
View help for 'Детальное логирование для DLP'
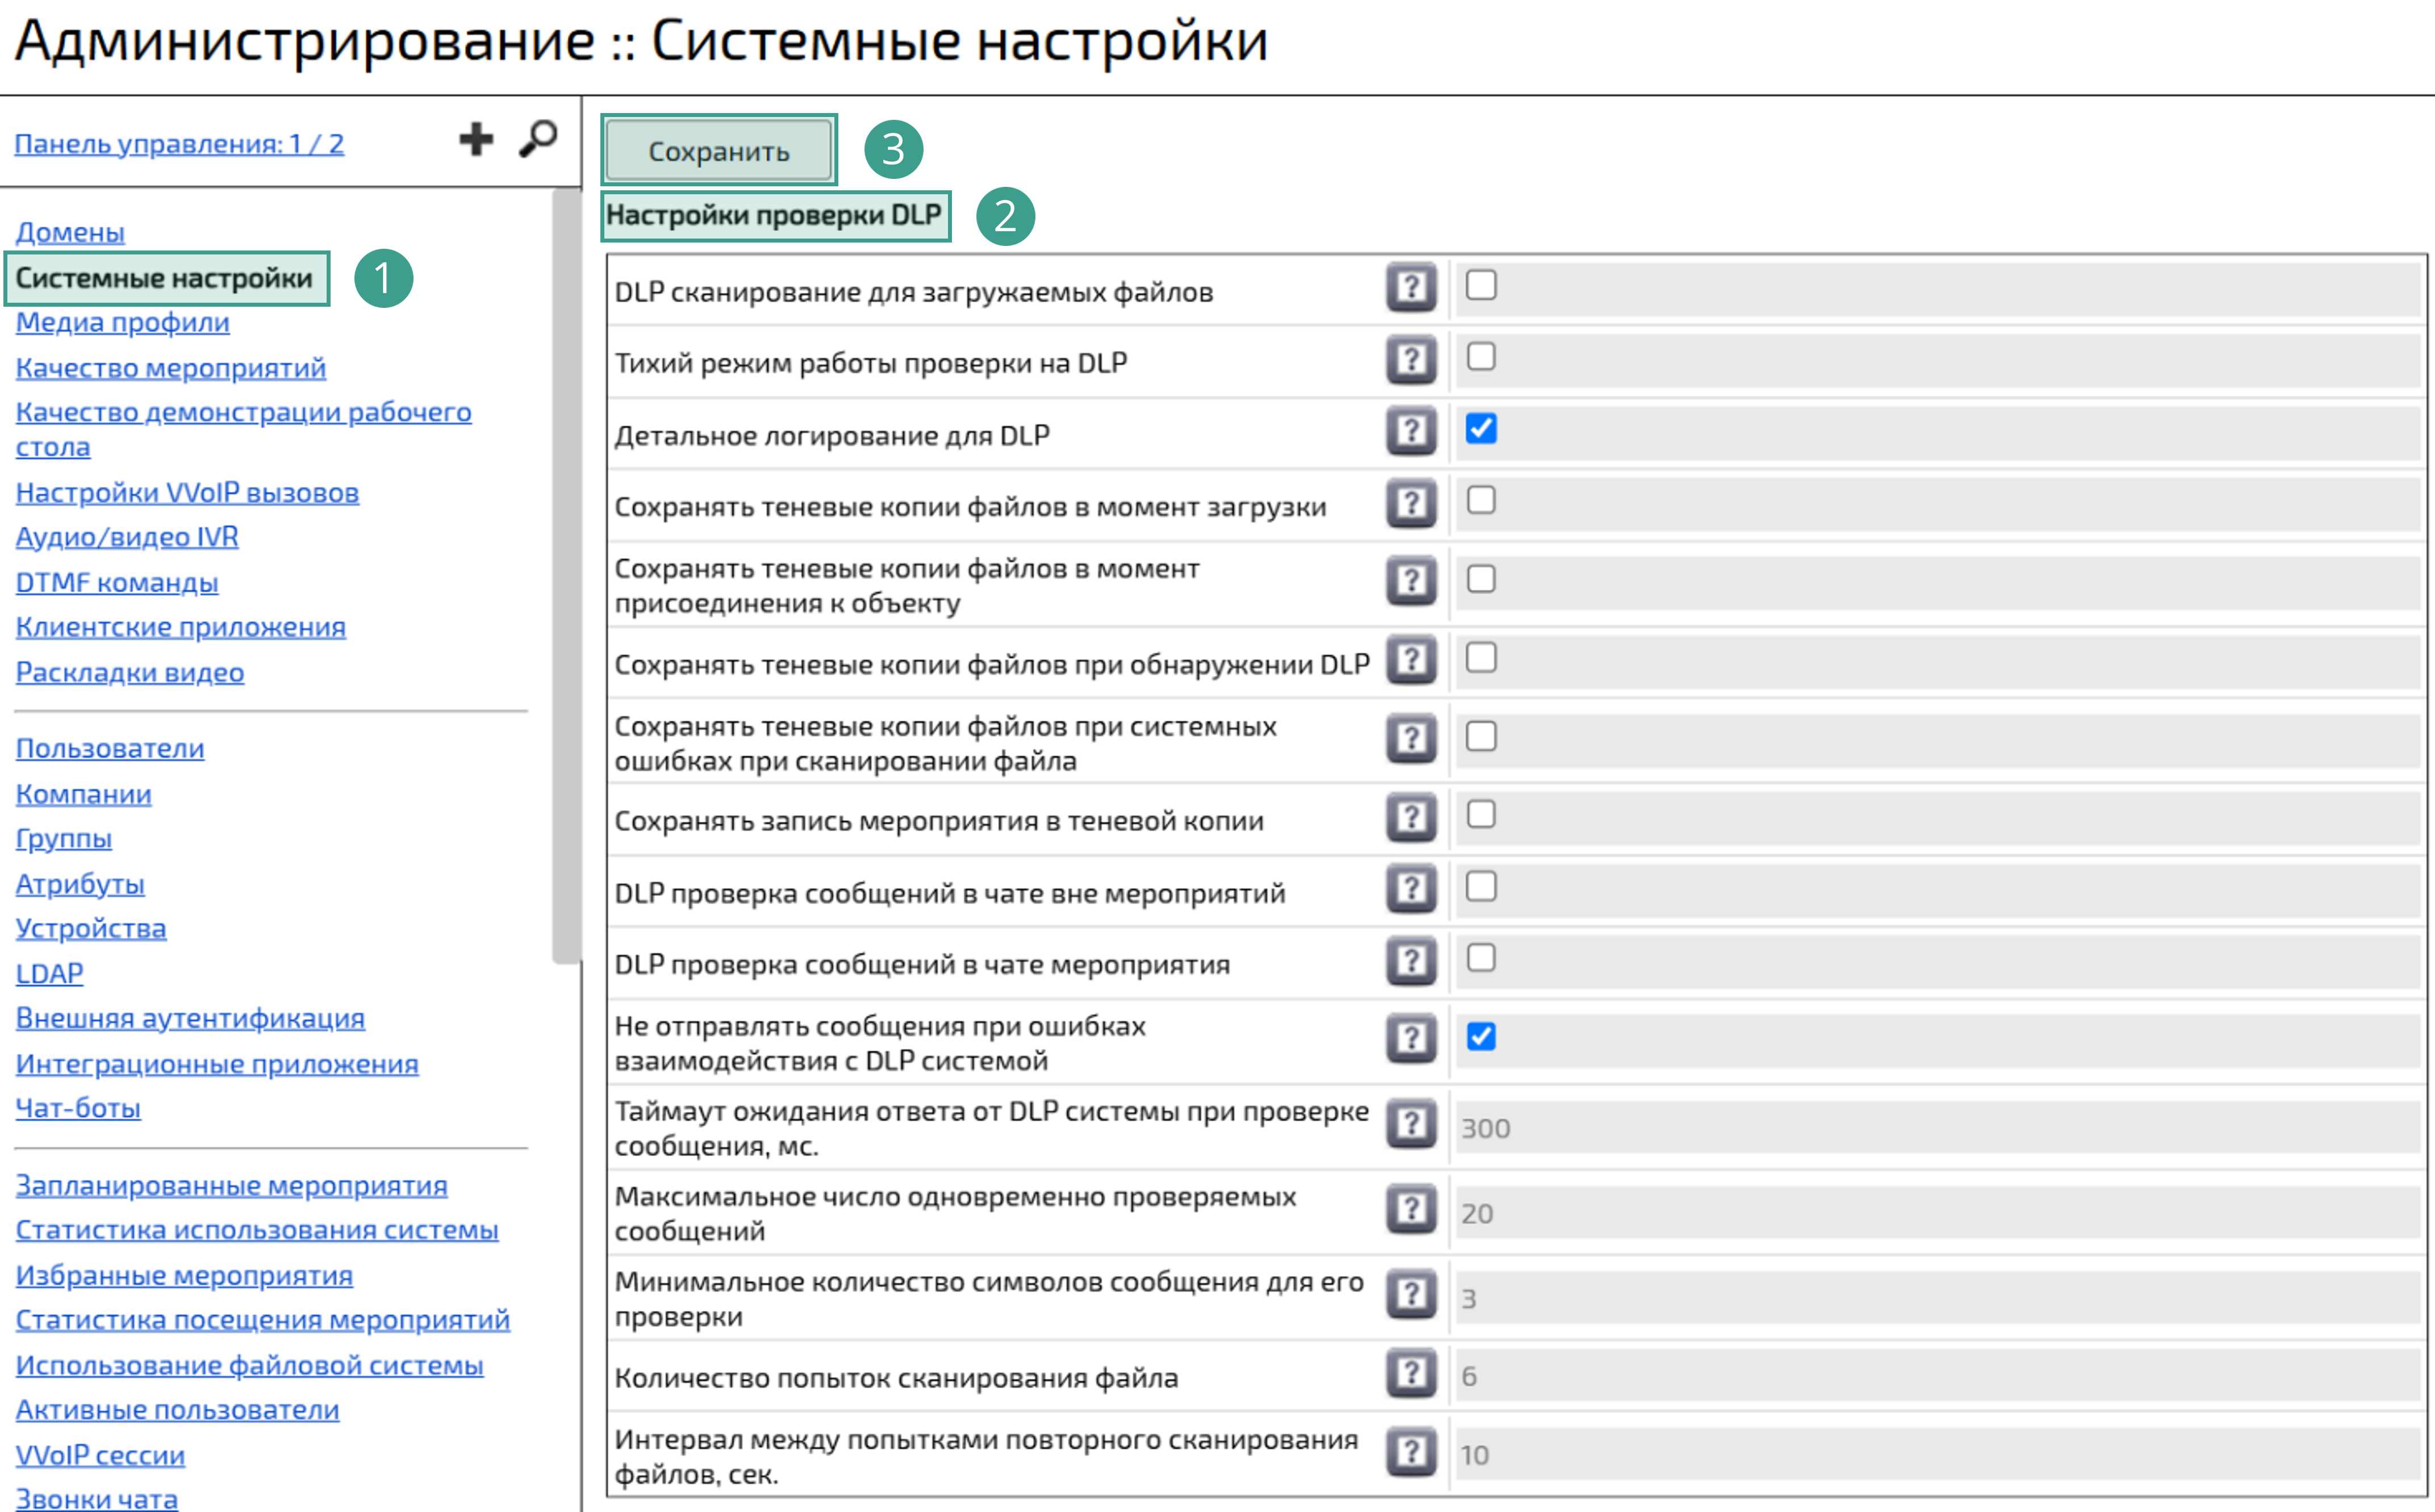tap(1410, 431)
